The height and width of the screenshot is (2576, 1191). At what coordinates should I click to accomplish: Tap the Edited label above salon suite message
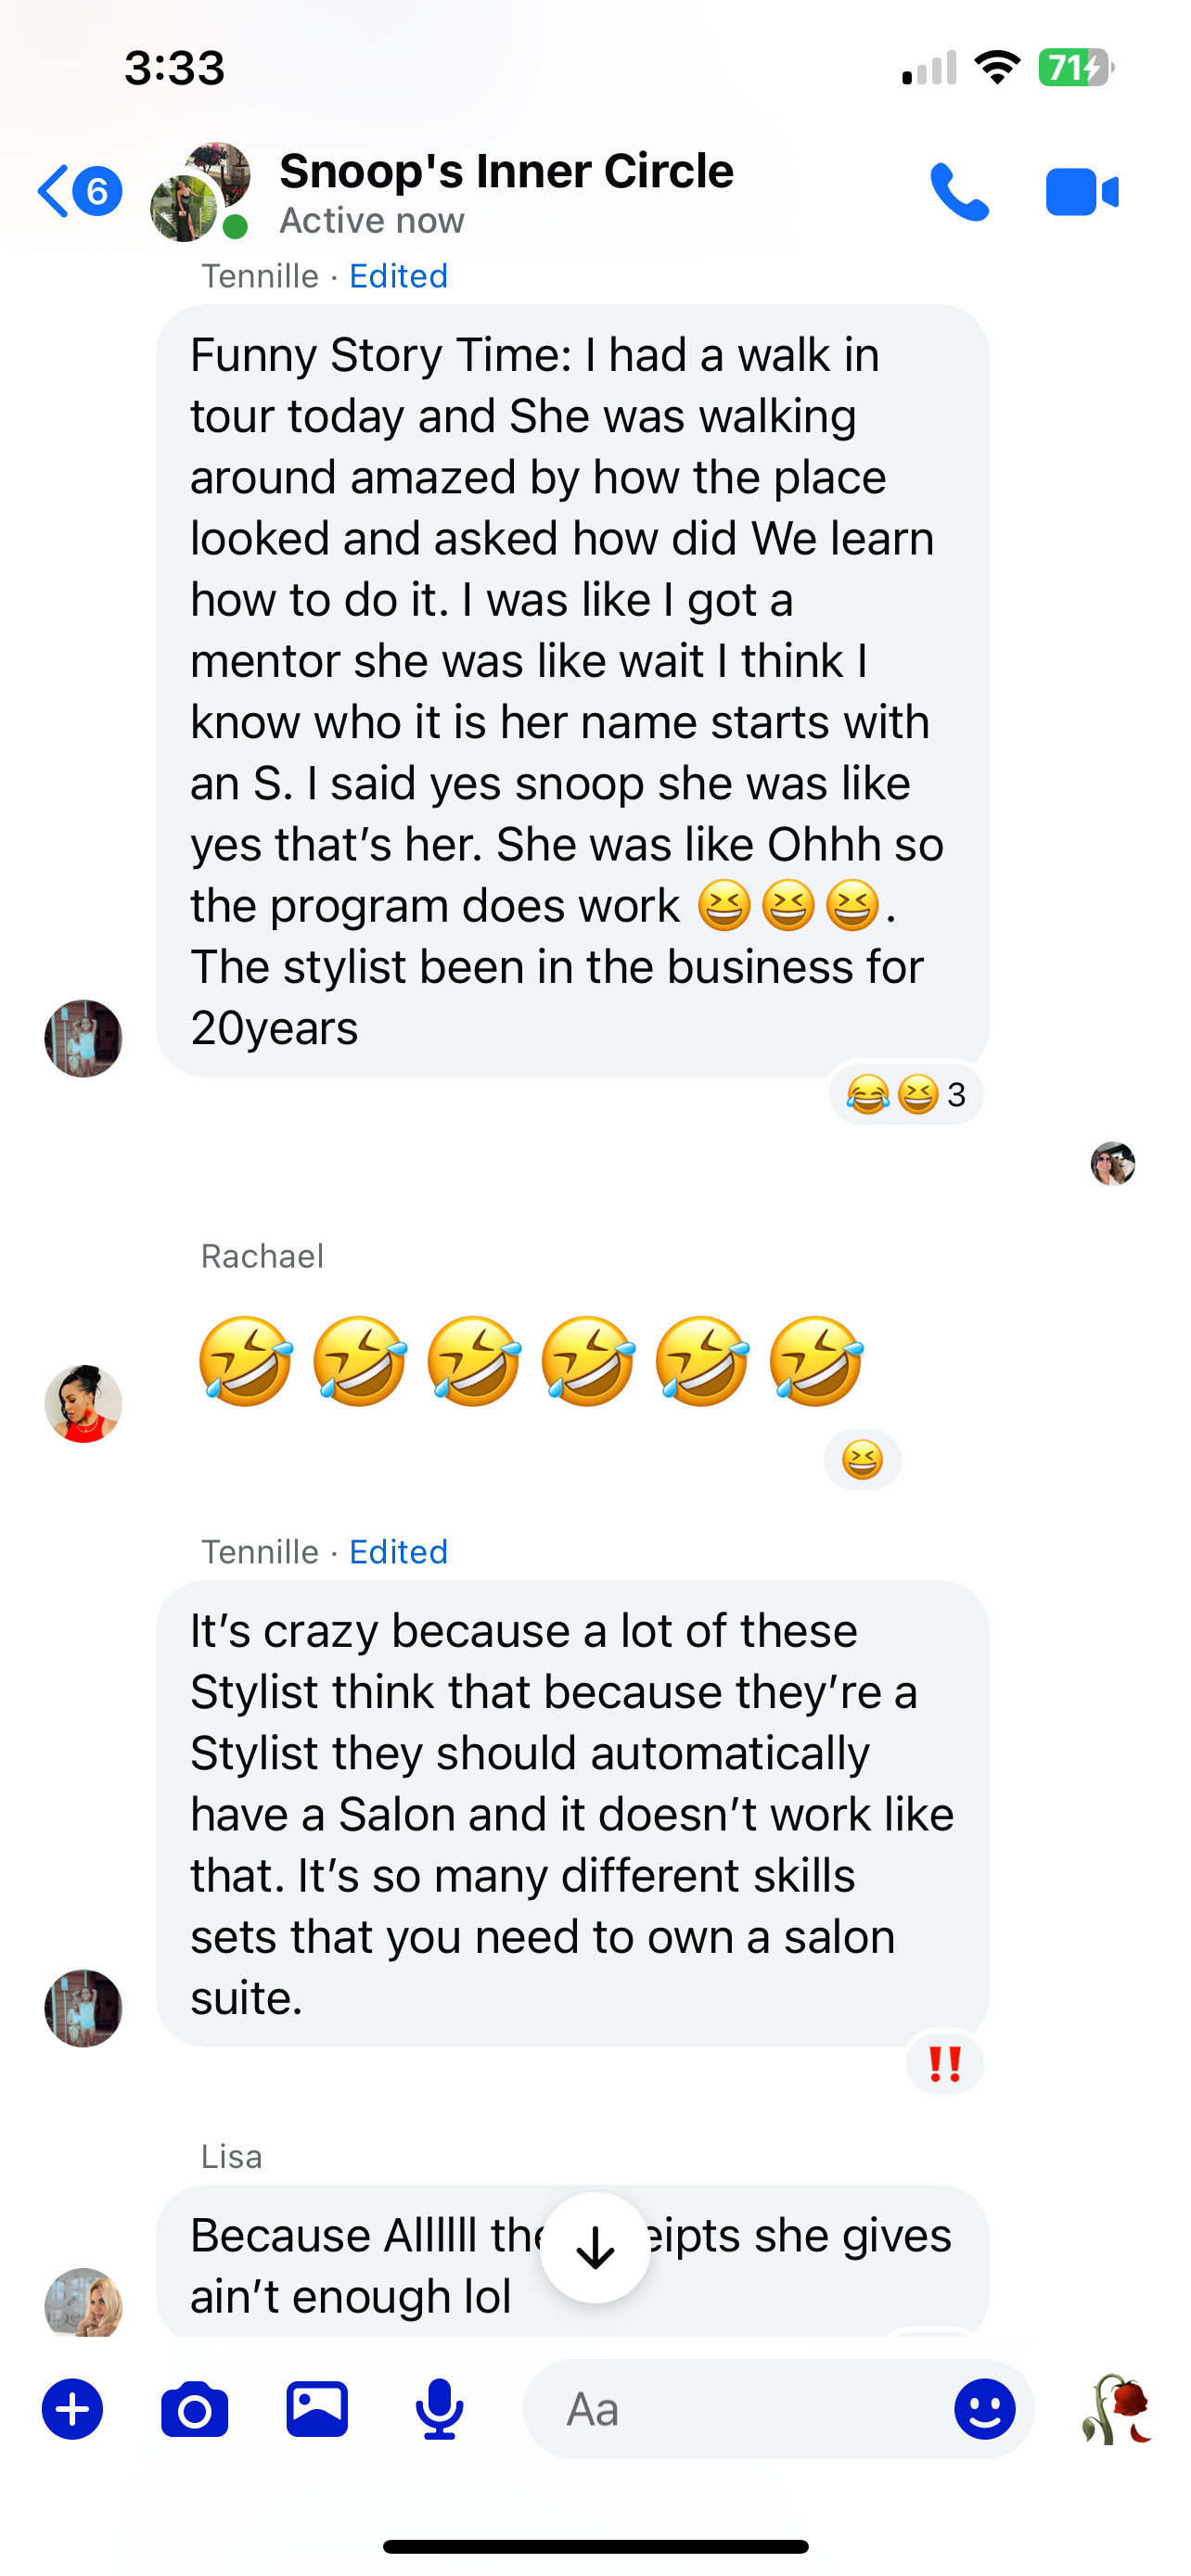tap(398, 1552)
